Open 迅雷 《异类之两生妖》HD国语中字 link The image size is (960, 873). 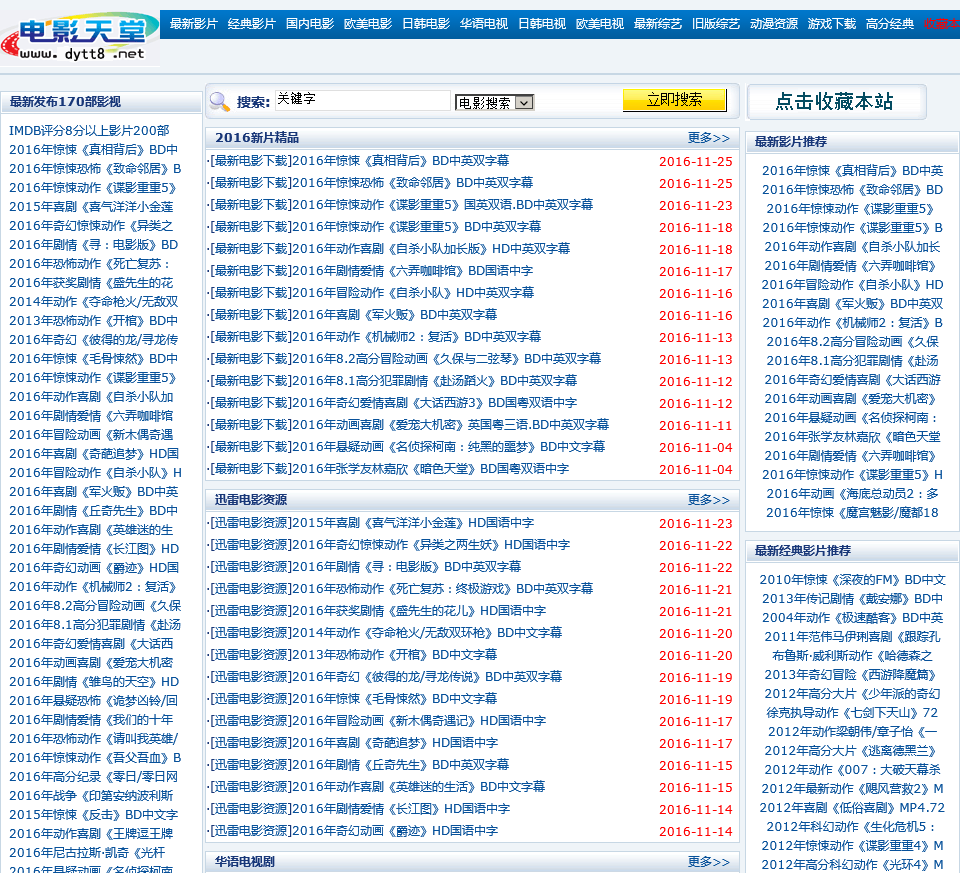click(430, 545)
